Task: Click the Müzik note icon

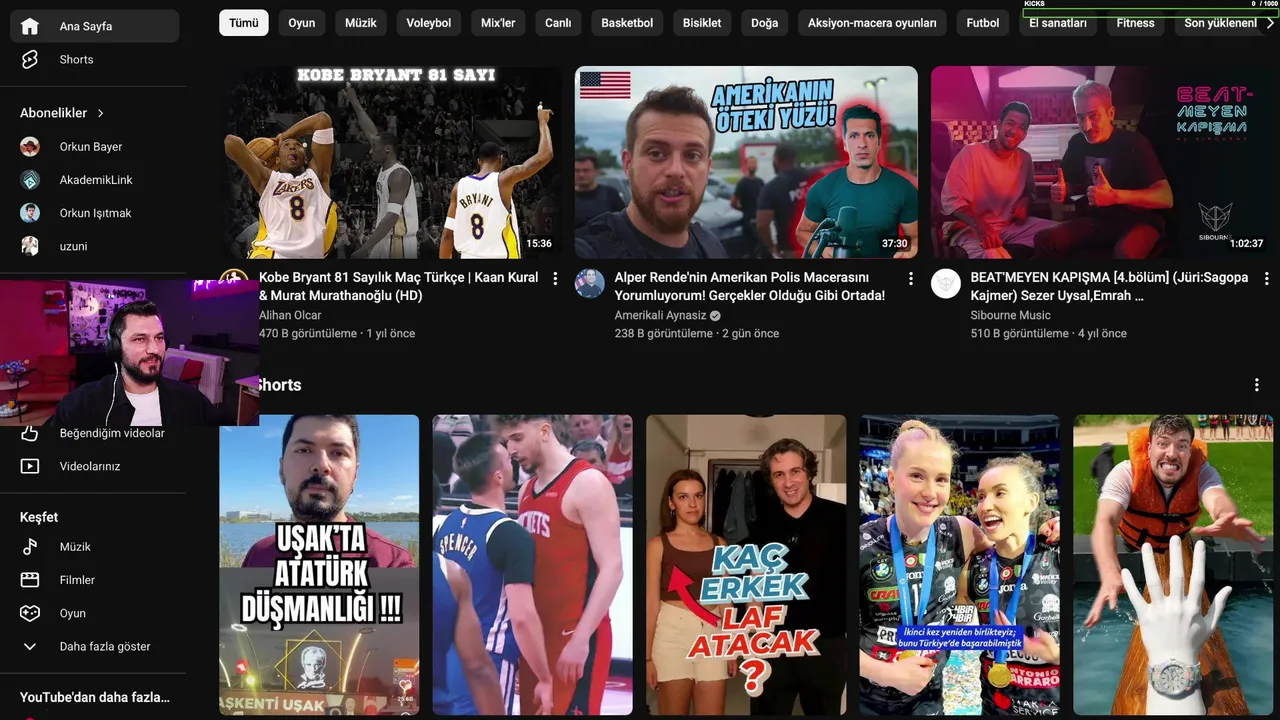Action: [x=30, y=547]
